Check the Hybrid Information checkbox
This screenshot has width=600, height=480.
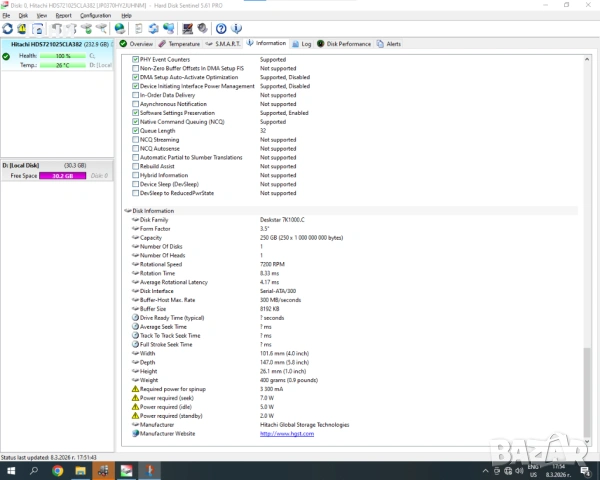[x=136, y=175]
